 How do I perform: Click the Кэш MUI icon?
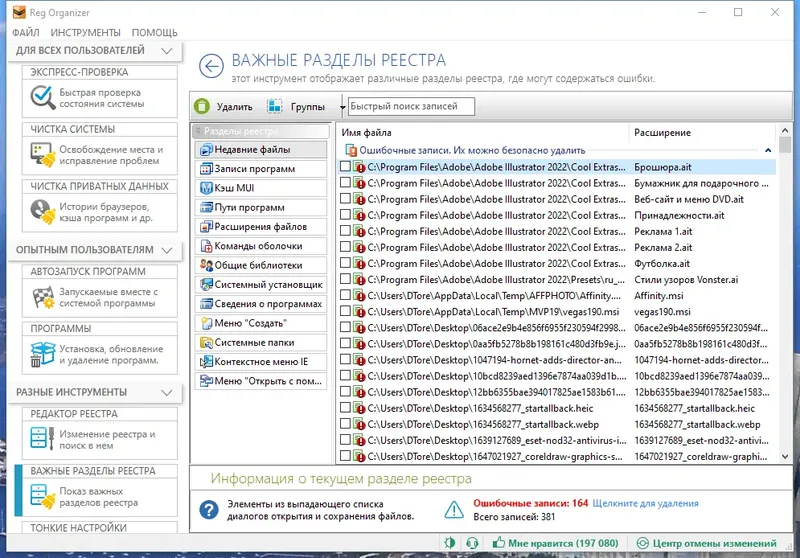pyautogui.click(x=206, y=188)
